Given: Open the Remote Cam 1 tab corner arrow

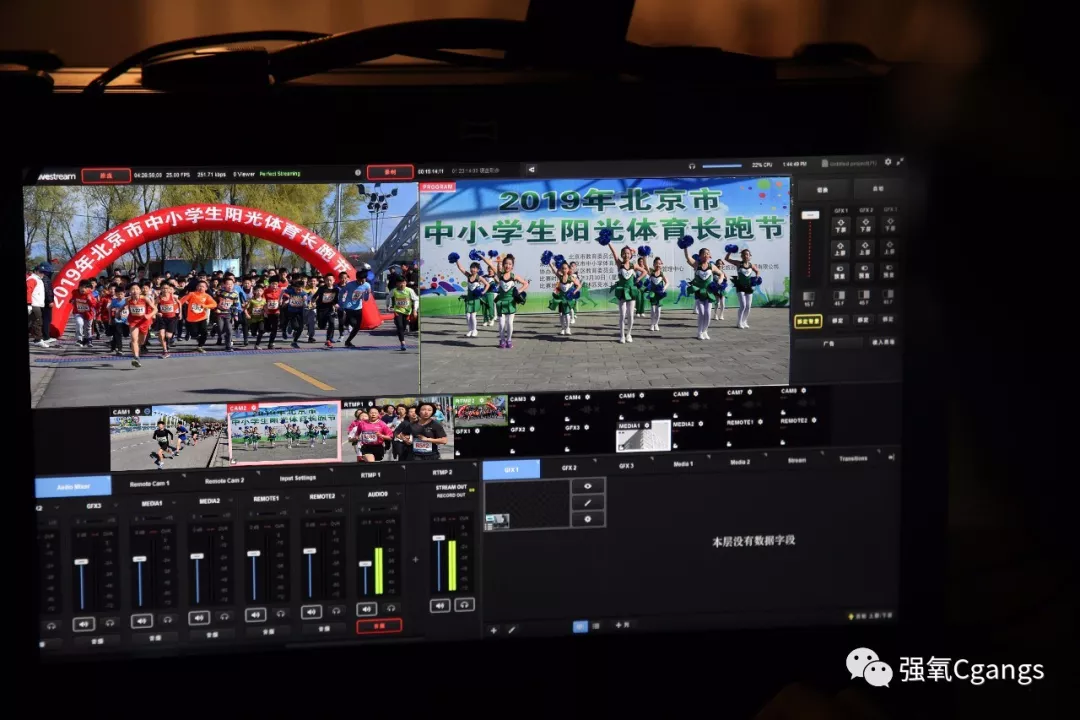Looking at the screenshot, I should (x=184, y=475).
